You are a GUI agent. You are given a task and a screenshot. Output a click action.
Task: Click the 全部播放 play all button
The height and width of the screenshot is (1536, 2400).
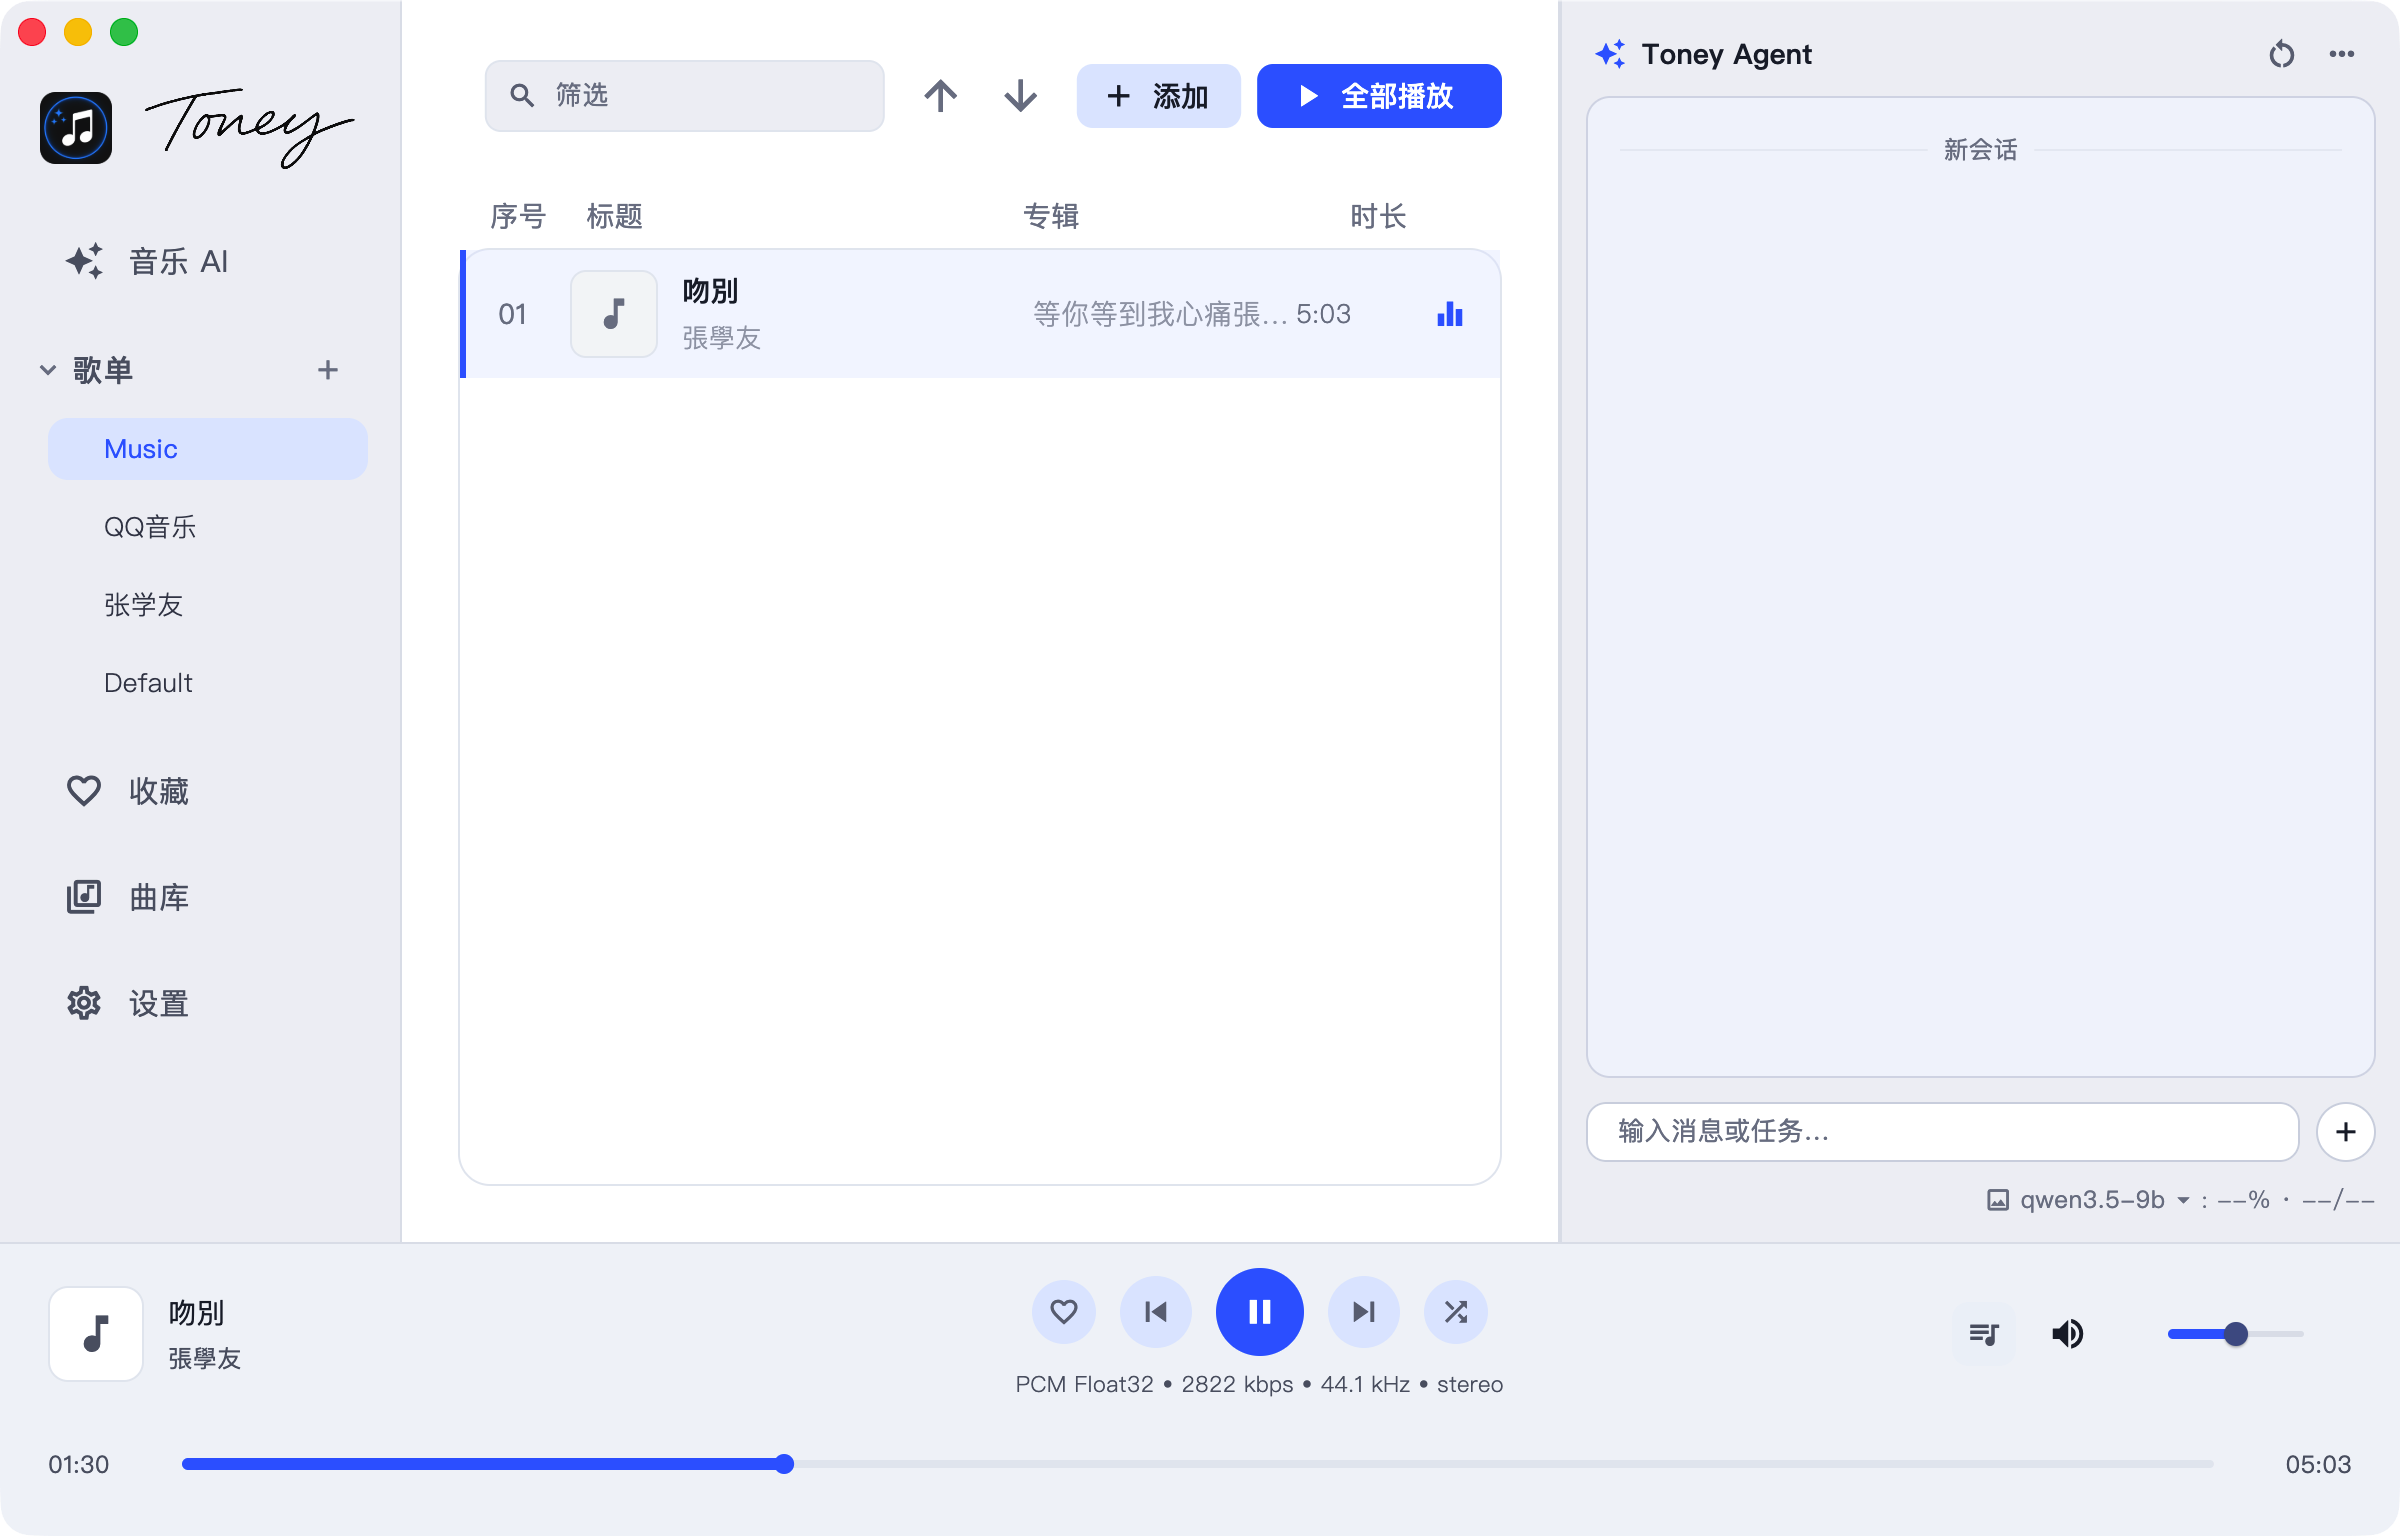[1378, 96]
